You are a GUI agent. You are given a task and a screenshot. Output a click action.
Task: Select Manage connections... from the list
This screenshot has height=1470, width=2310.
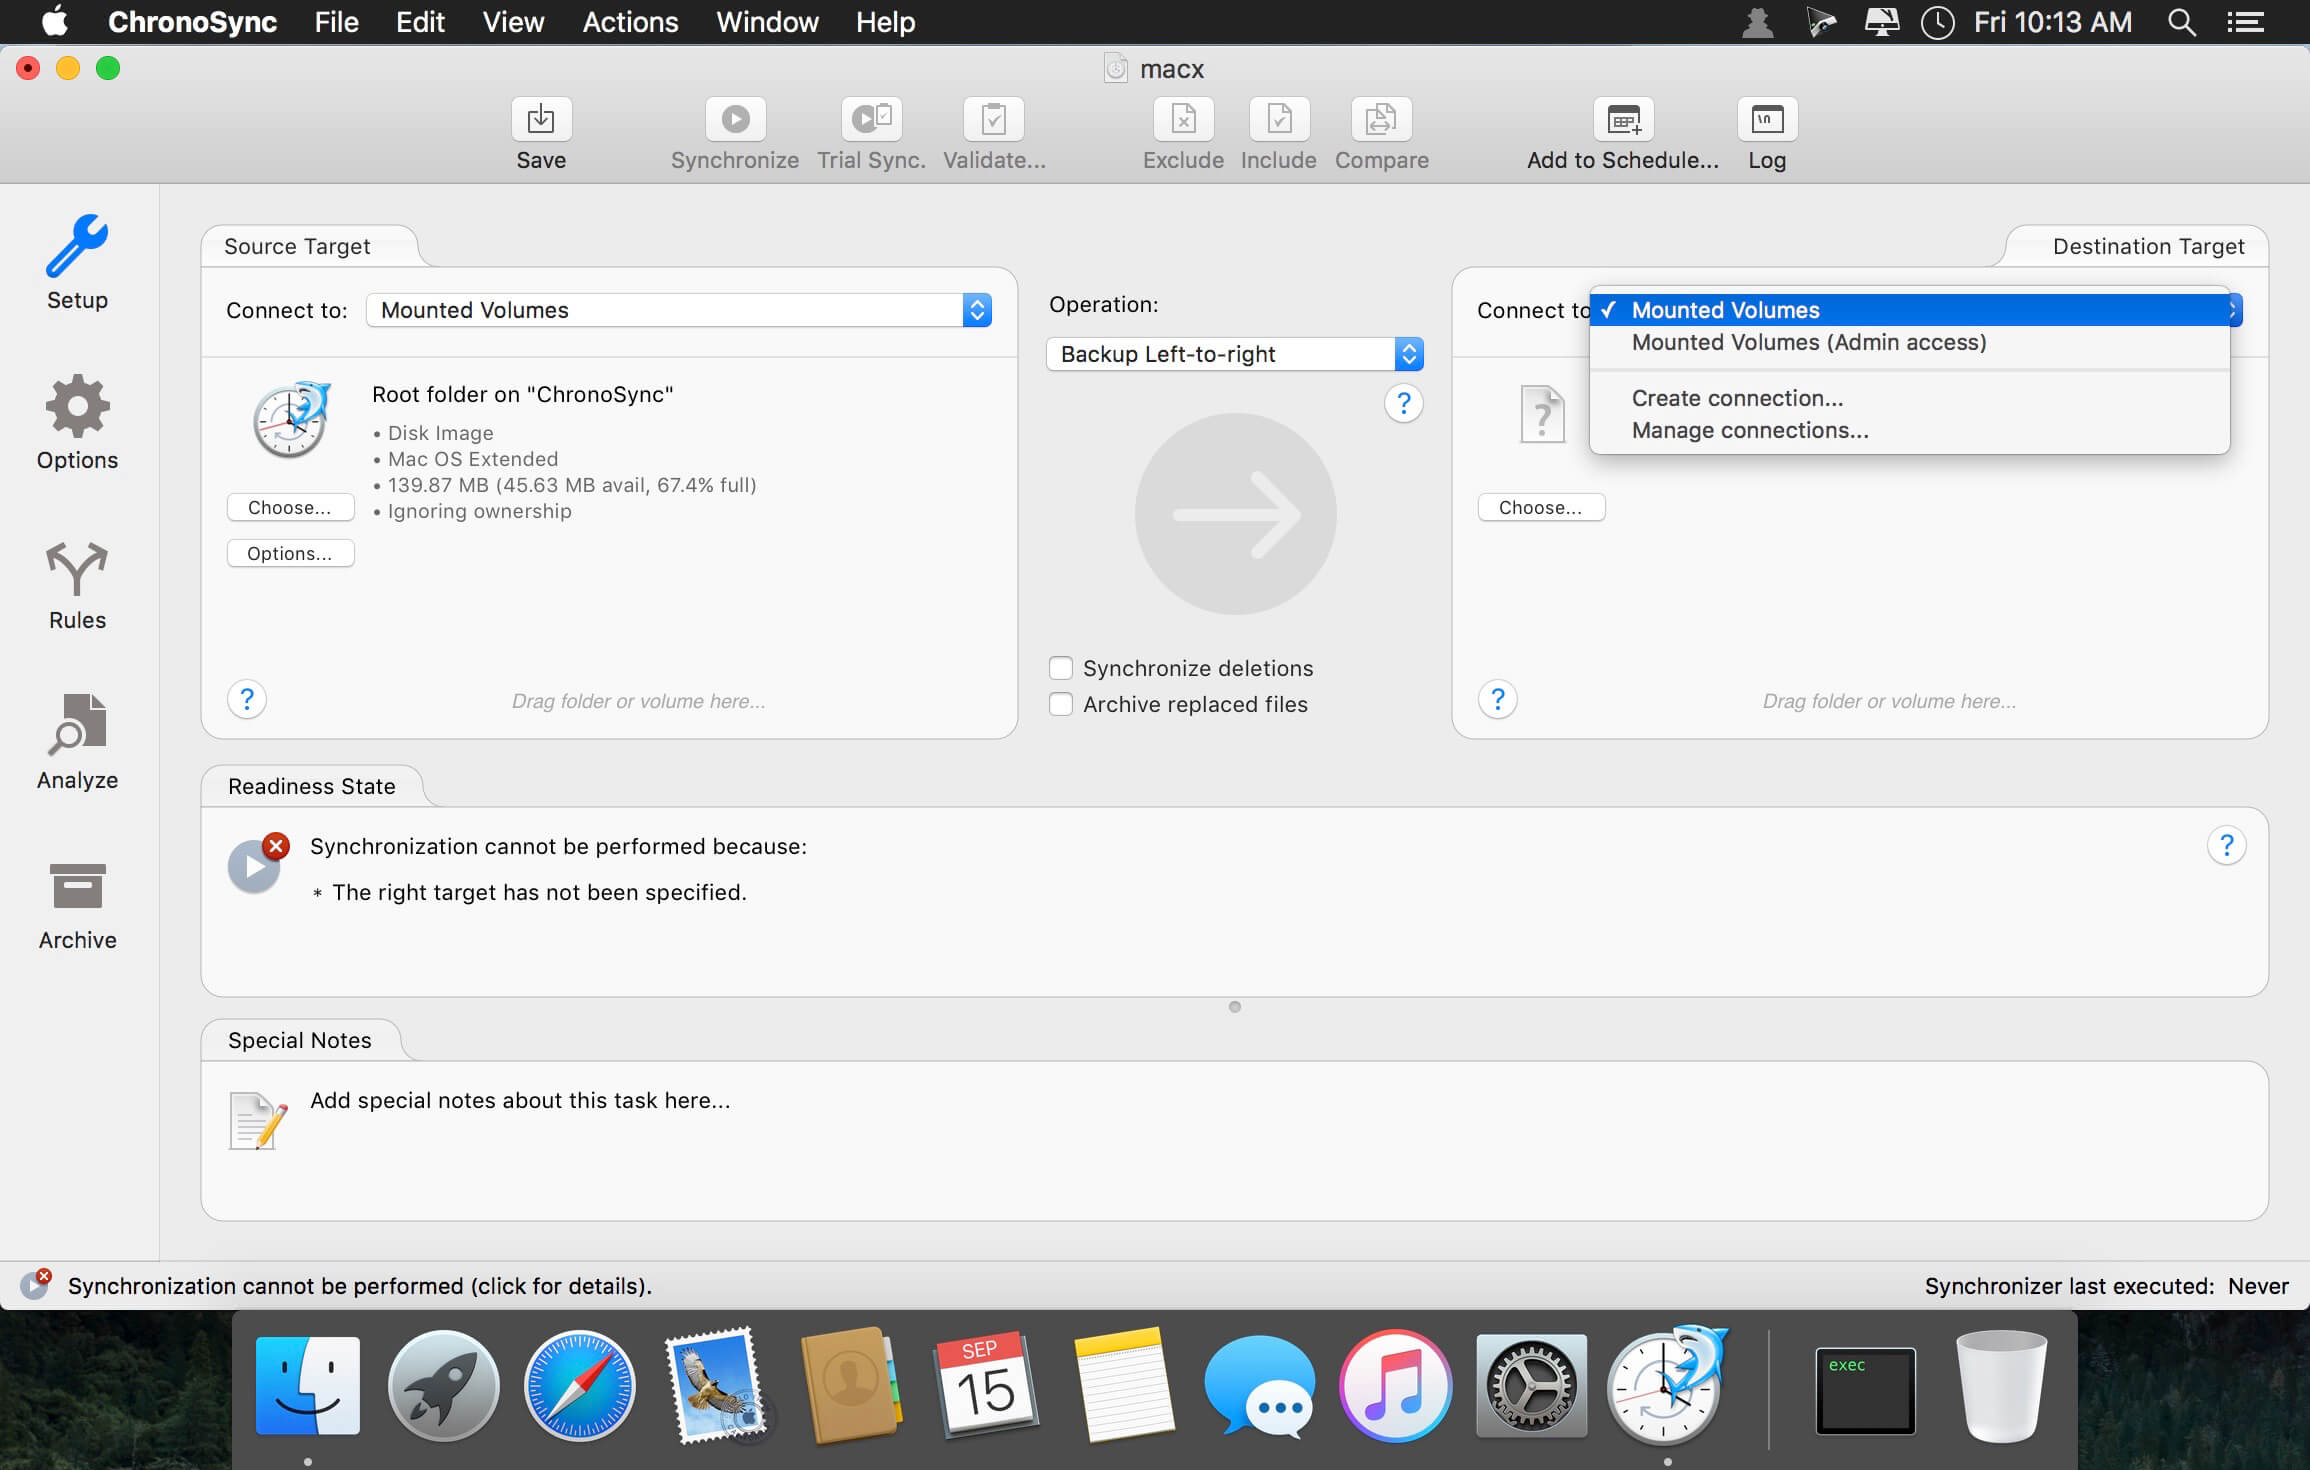pyautogui.click(x=1749, y=430)
